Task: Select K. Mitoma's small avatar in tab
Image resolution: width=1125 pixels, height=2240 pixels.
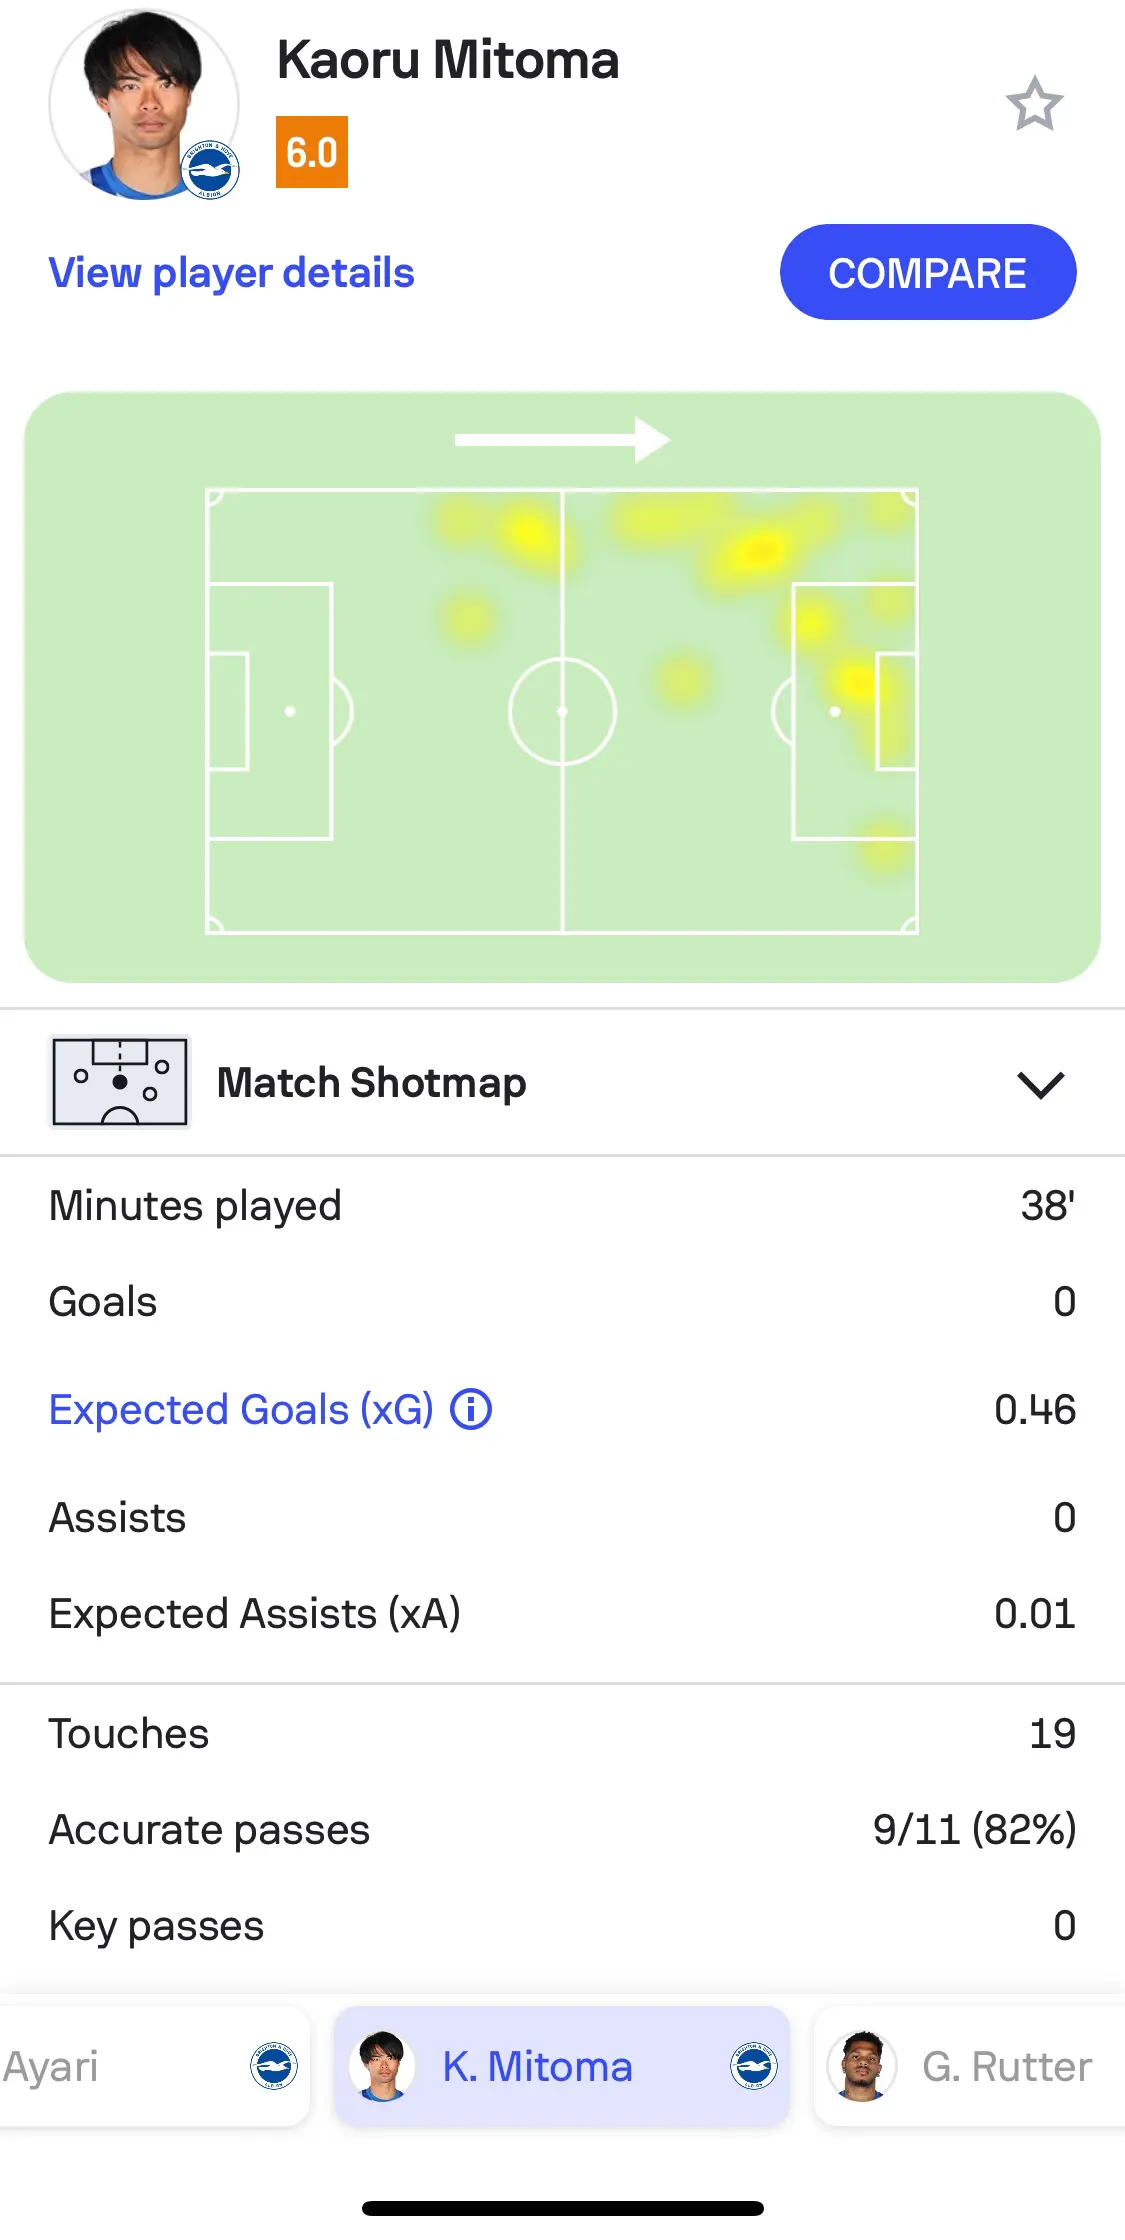Action: coord(382,2066)
